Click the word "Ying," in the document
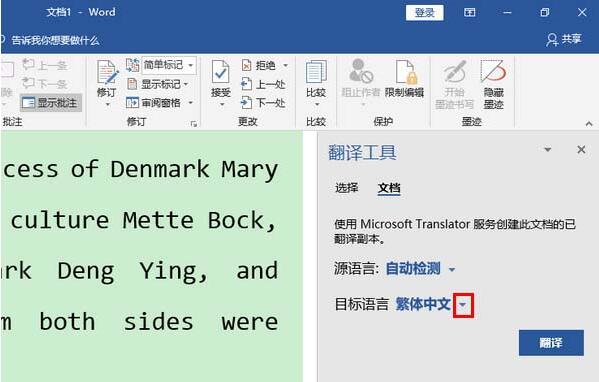The image size is (599, 382). [173, 272]
